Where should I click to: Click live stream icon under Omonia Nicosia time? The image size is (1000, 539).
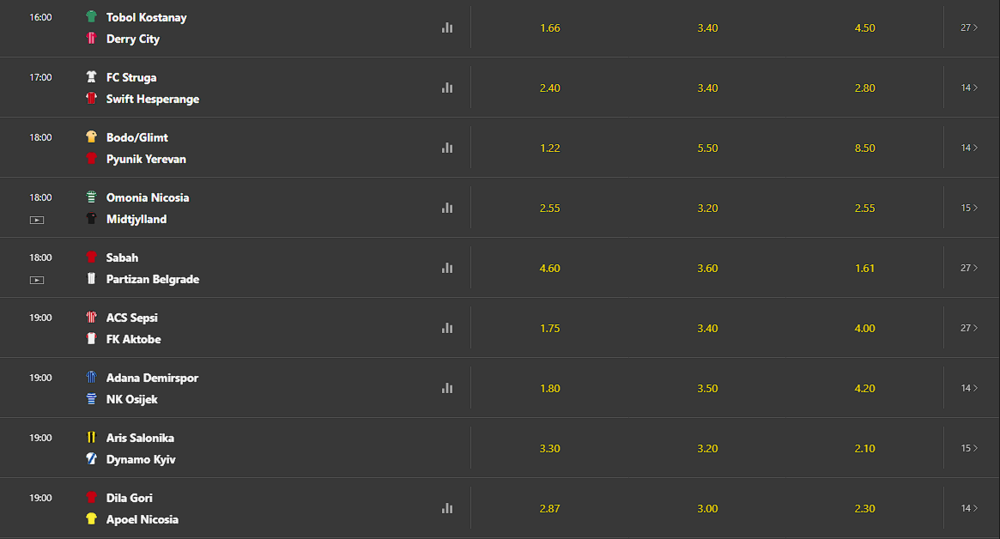coord(37,220)
